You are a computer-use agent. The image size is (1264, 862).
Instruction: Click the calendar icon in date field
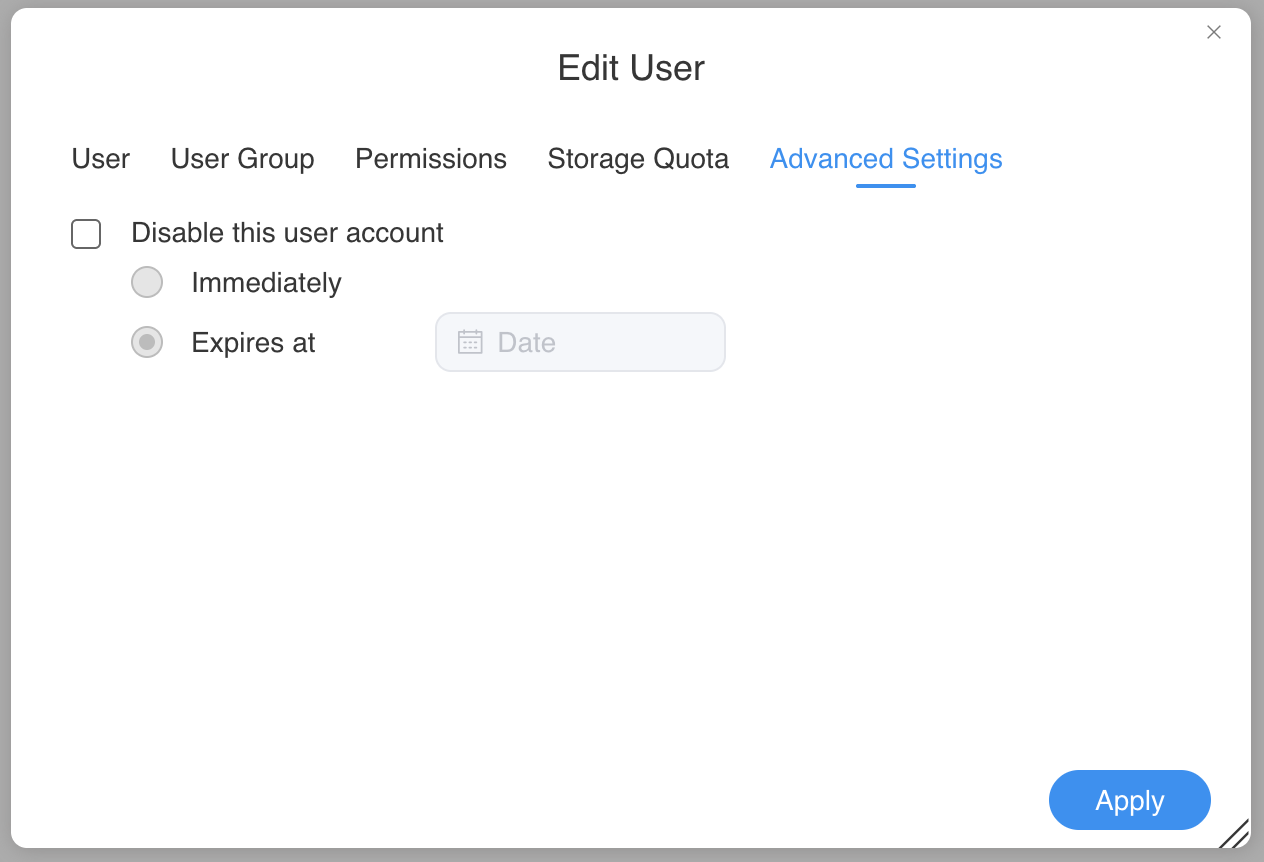click(470, 342)
